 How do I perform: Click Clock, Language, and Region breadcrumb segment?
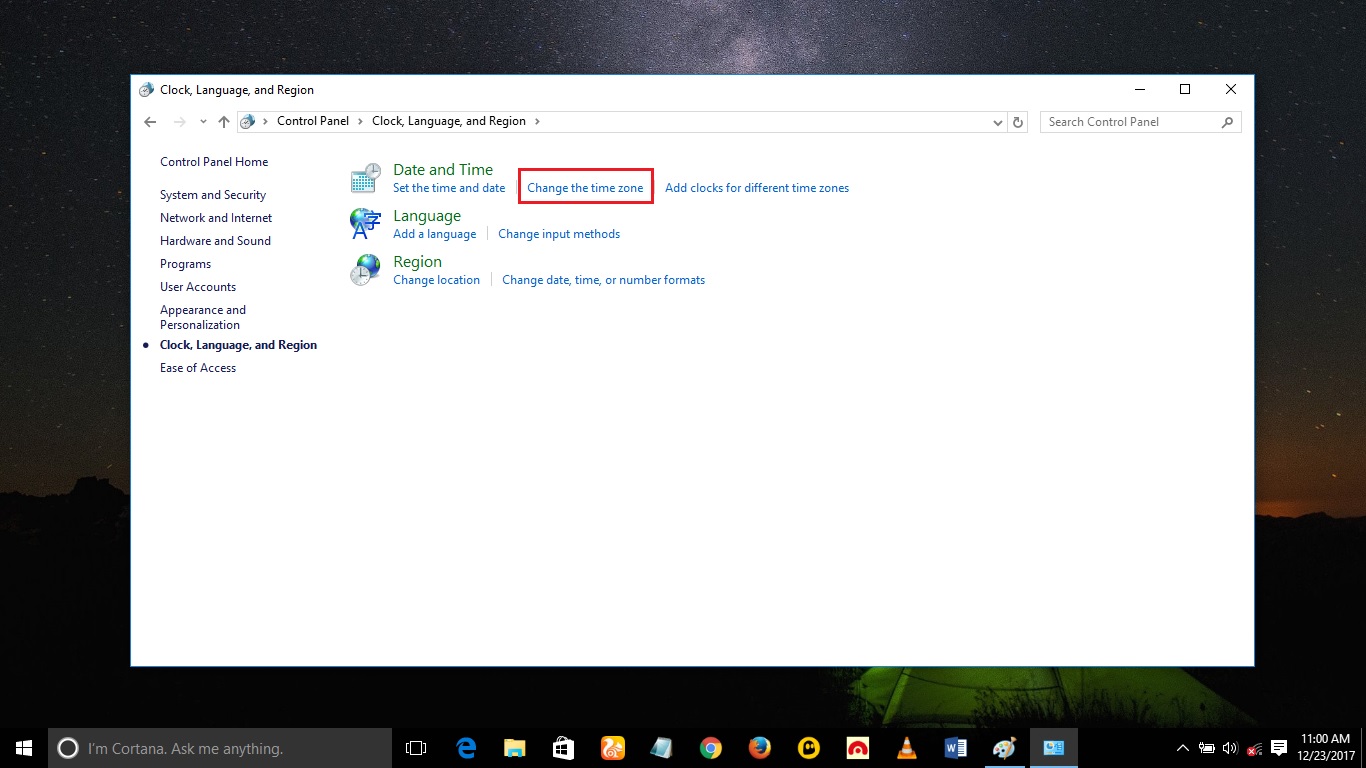tap(449, 122)
